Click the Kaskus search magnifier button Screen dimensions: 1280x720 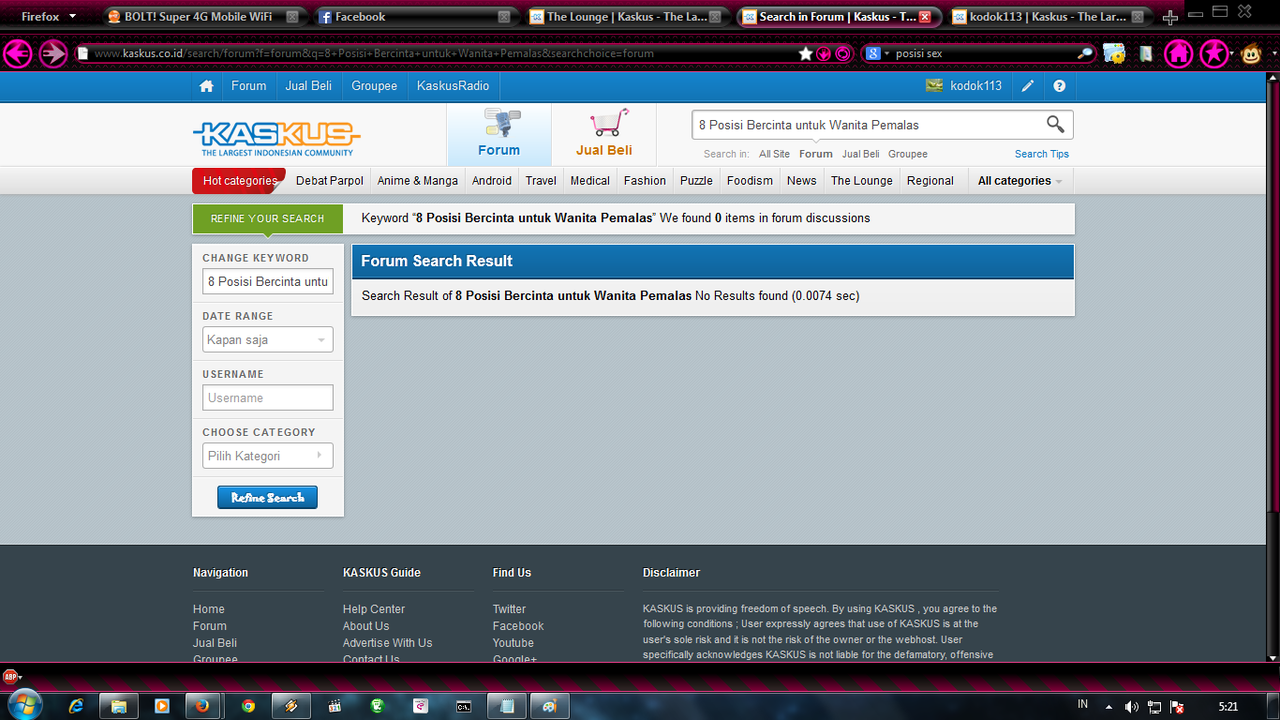coord(1055,124)
